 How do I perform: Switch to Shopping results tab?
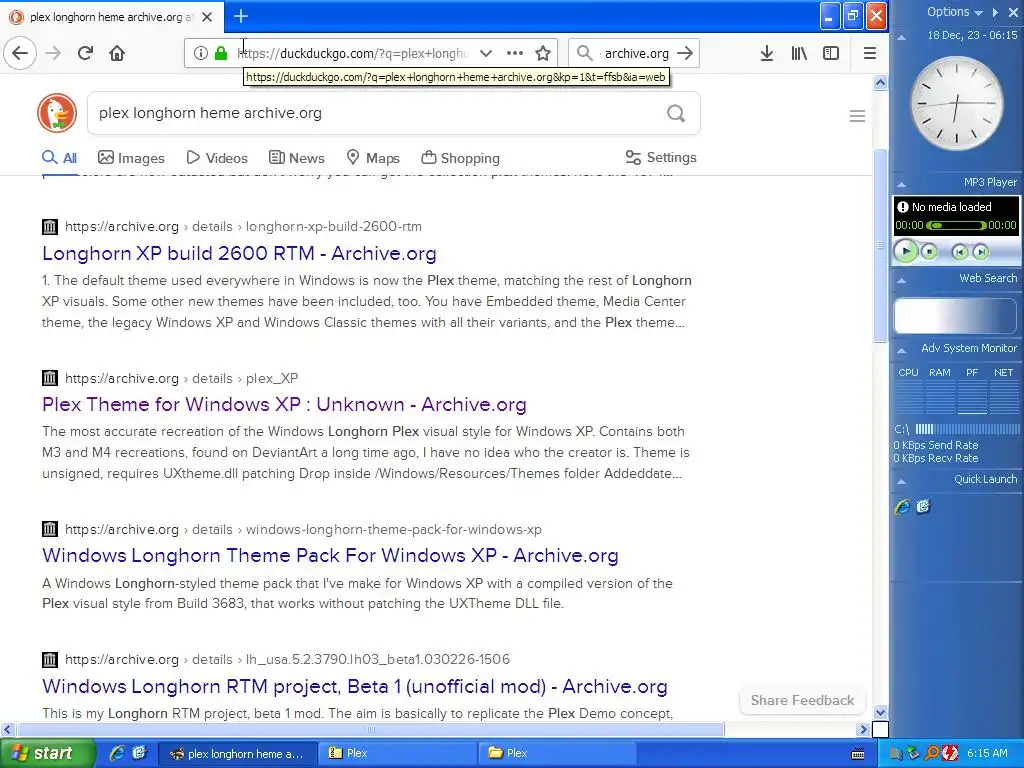tap(460, 158)
